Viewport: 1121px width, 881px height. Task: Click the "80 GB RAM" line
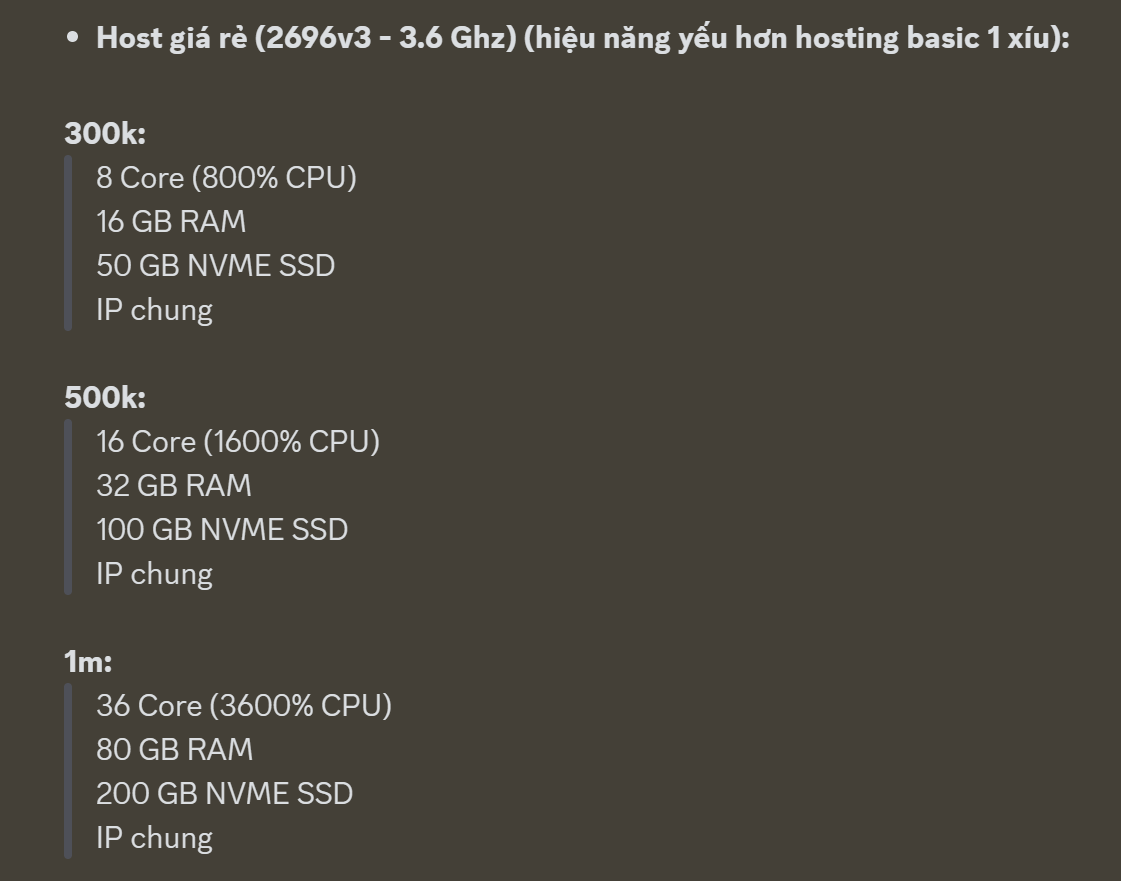pos(174,750)
